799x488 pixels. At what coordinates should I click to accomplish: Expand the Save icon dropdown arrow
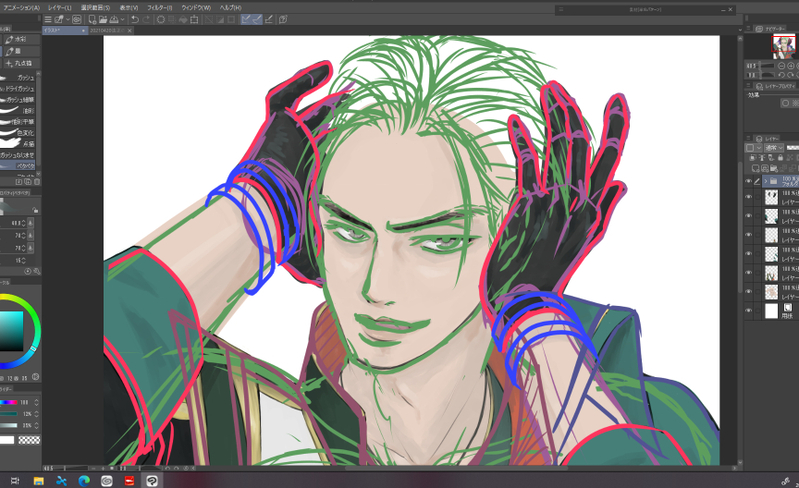coord(122,19)
